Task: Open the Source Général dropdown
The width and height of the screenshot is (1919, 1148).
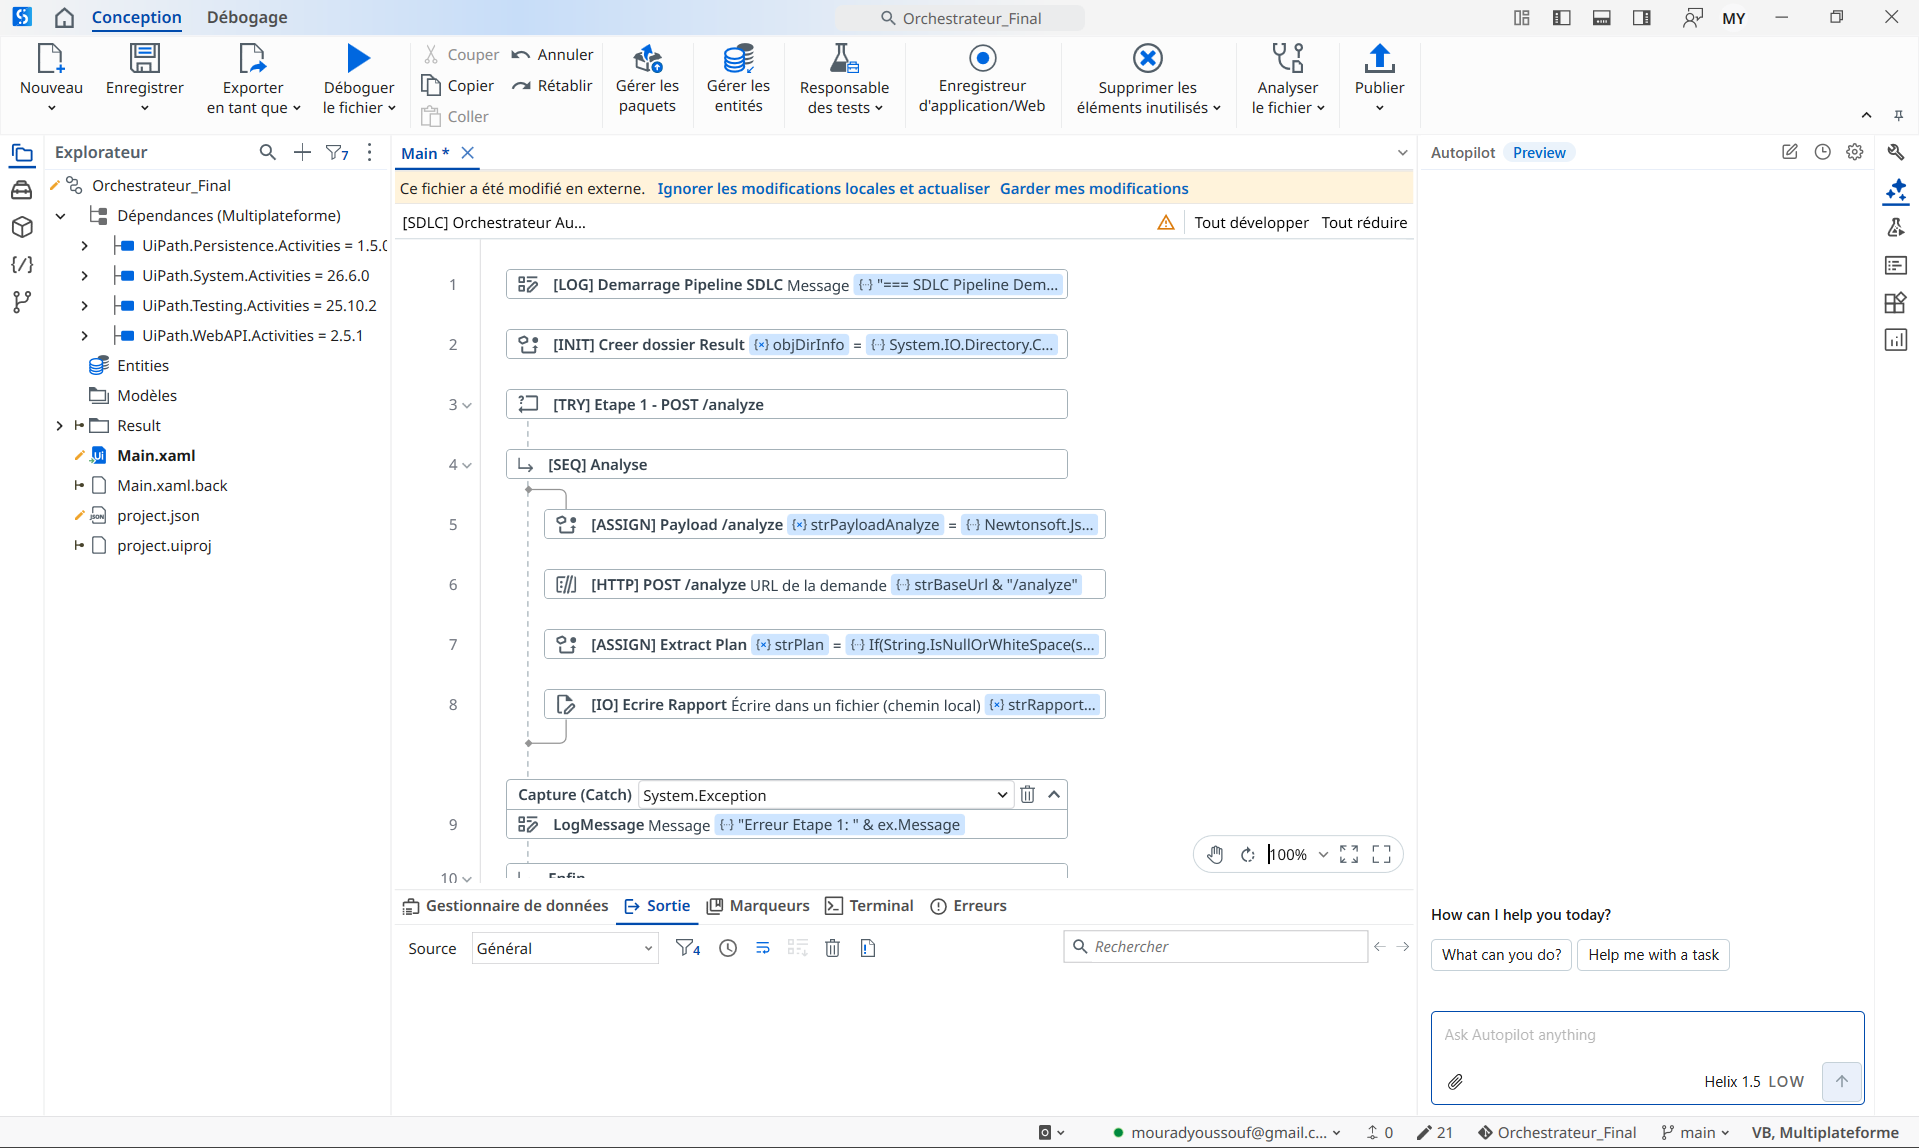Action: [x=565, y=948]
